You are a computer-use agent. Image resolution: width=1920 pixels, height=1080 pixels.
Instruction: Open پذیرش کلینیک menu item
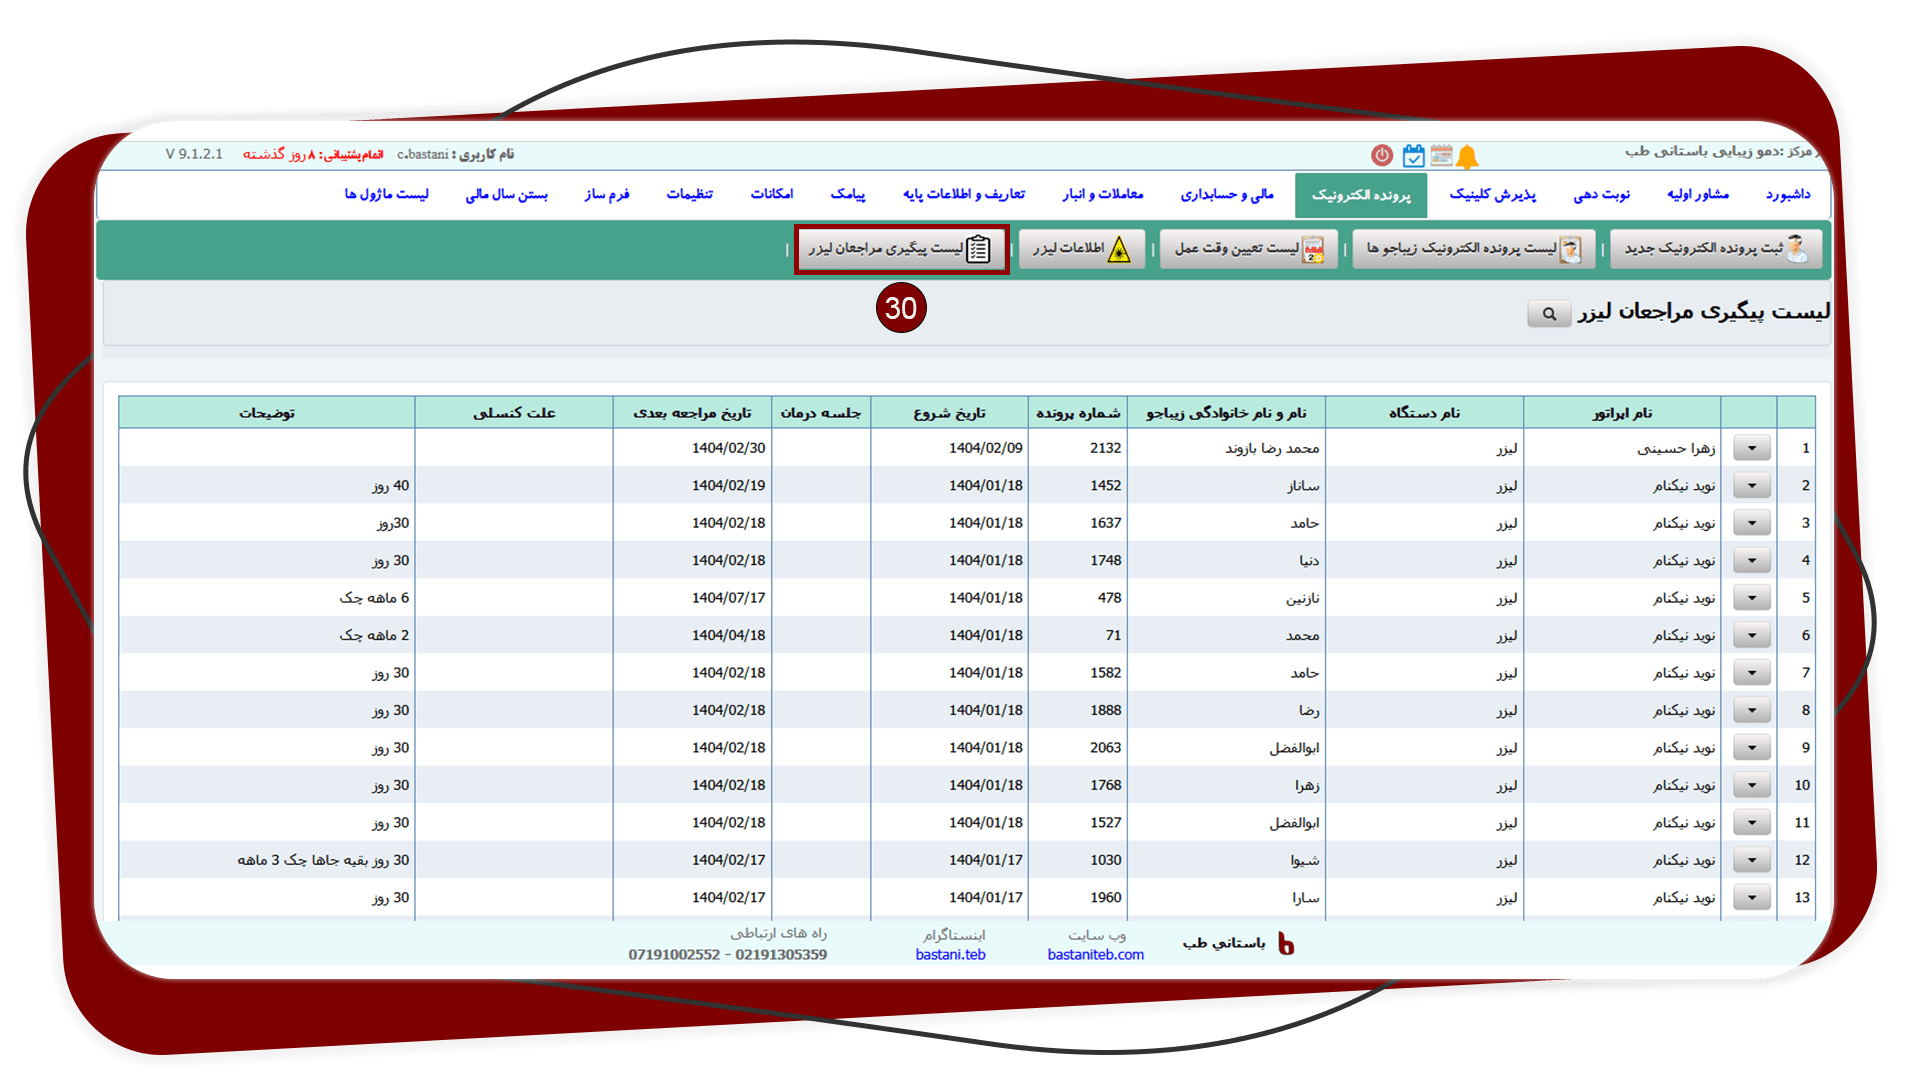point(1493,194)
